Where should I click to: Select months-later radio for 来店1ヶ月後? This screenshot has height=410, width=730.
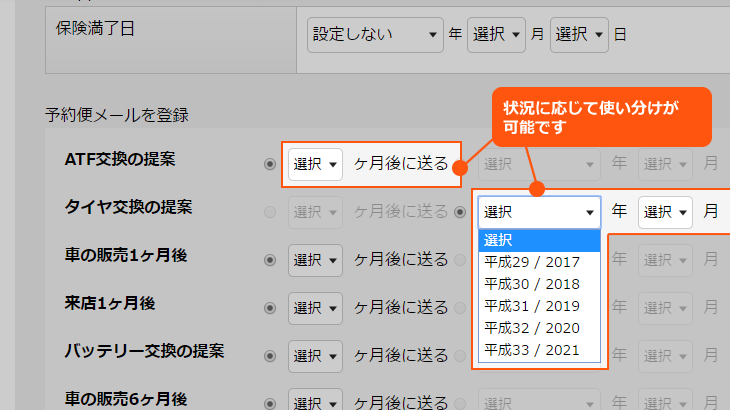click(270, 308)
